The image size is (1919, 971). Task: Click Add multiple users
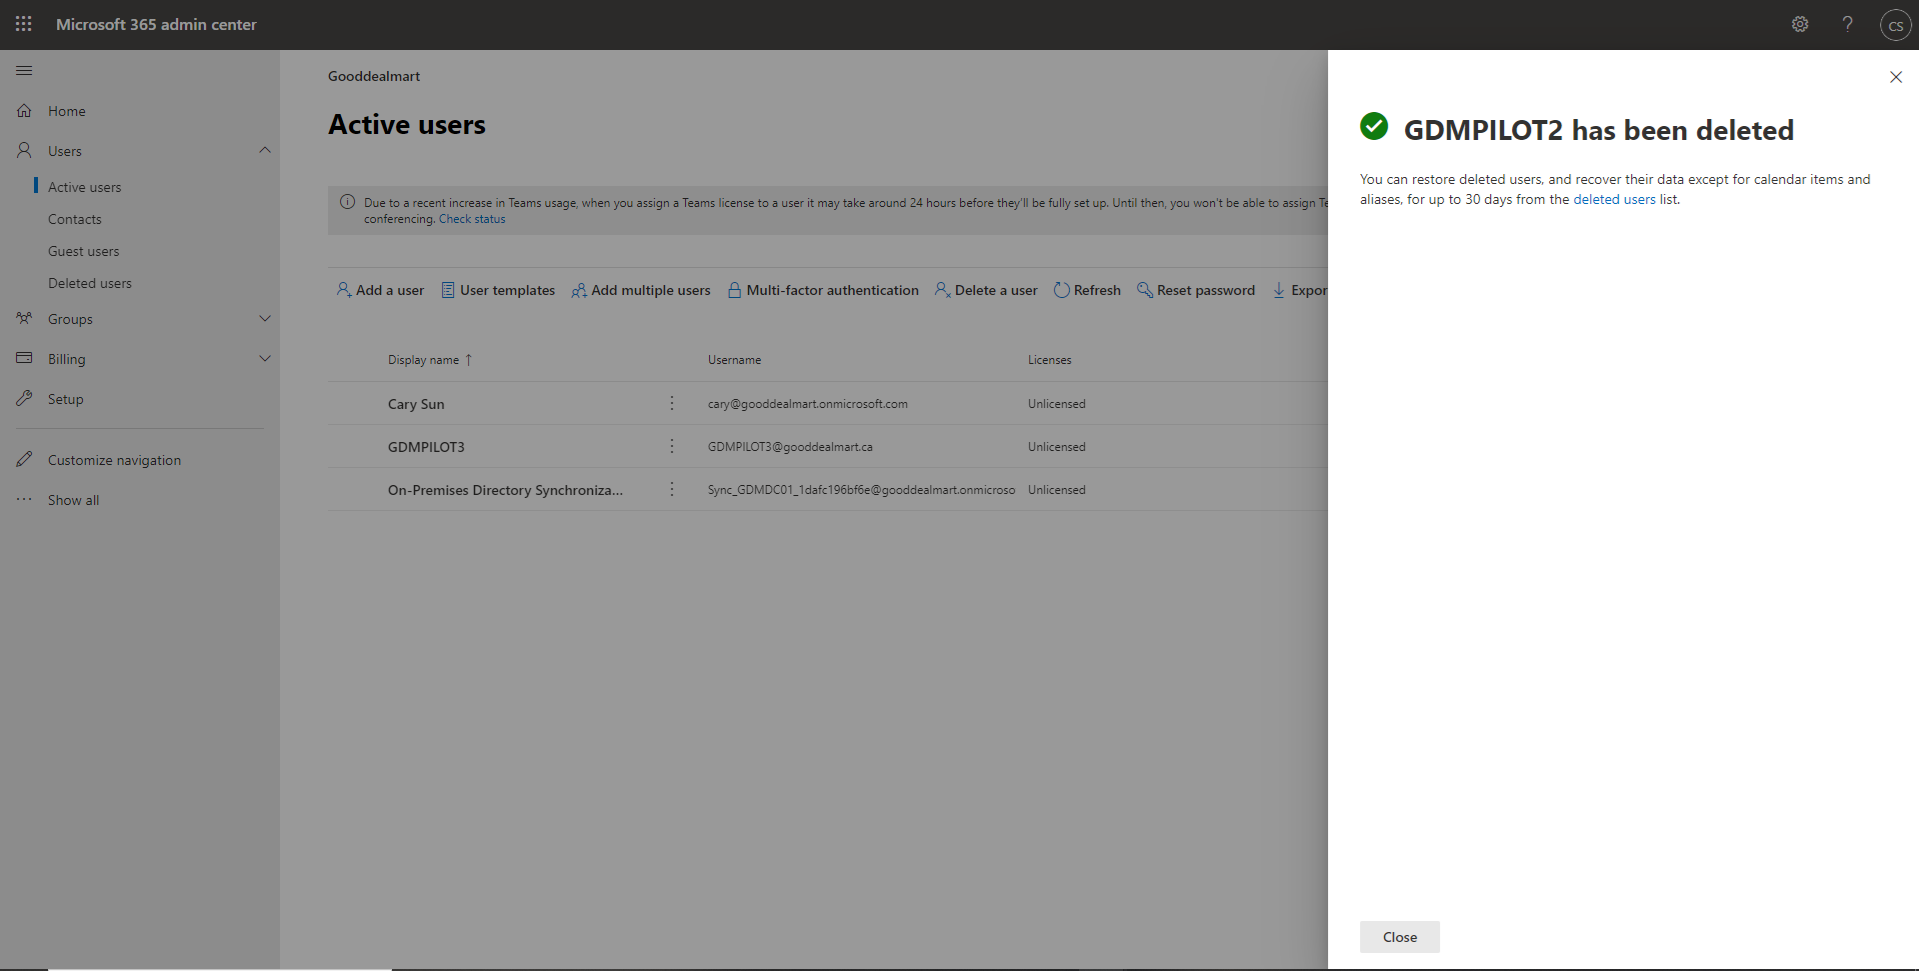point(641,290)
